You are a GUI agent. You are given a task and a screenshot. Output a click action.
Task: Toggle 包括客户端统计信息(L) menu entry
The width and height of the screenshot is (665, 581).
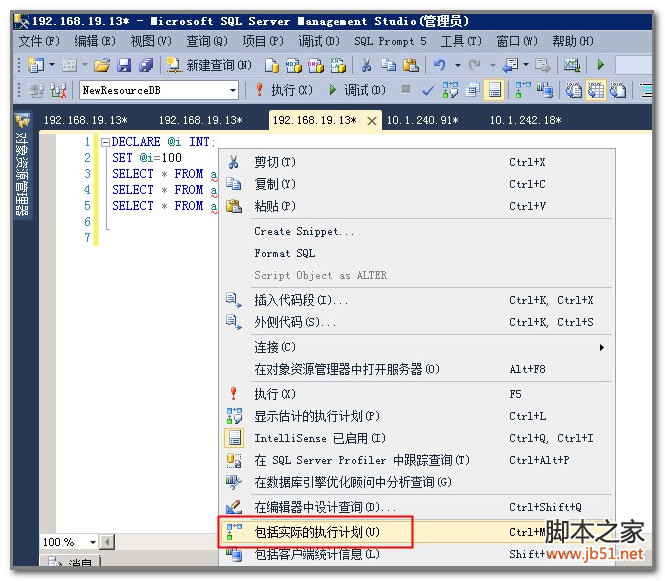(x=417, y=554)
